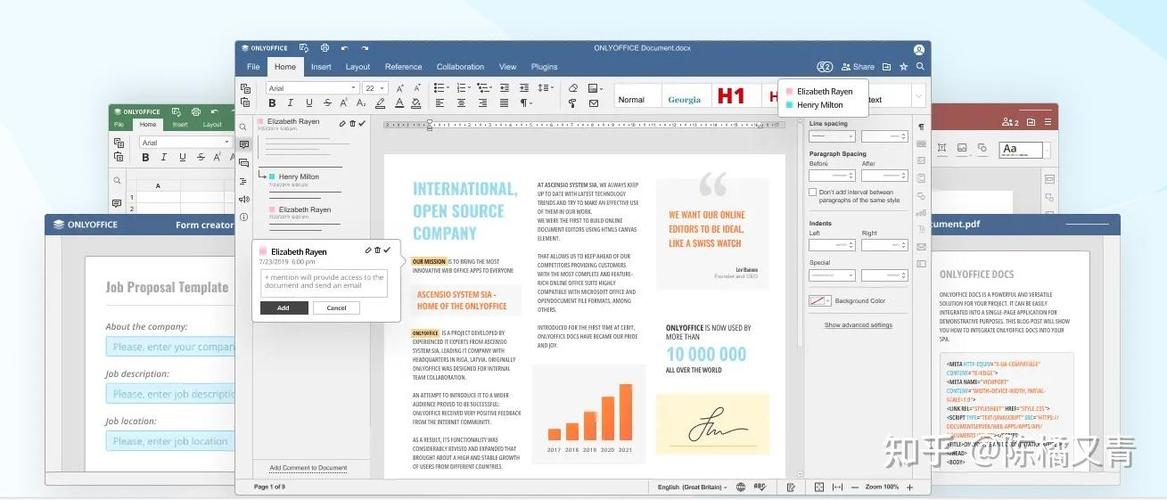
Task: Expand the line spacing toolbar dropdown
Action: click(552, 88)
